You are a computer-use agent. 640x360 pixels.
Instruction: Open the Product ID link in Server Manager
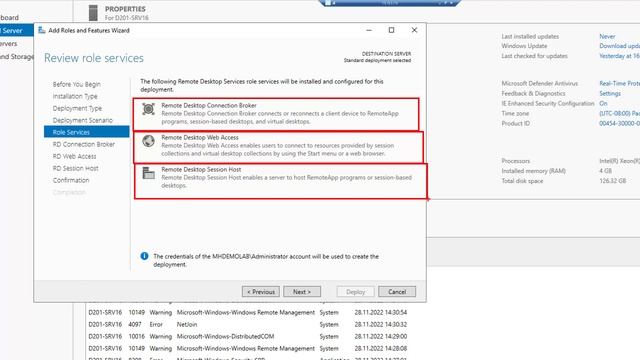[x=619, y=123]
